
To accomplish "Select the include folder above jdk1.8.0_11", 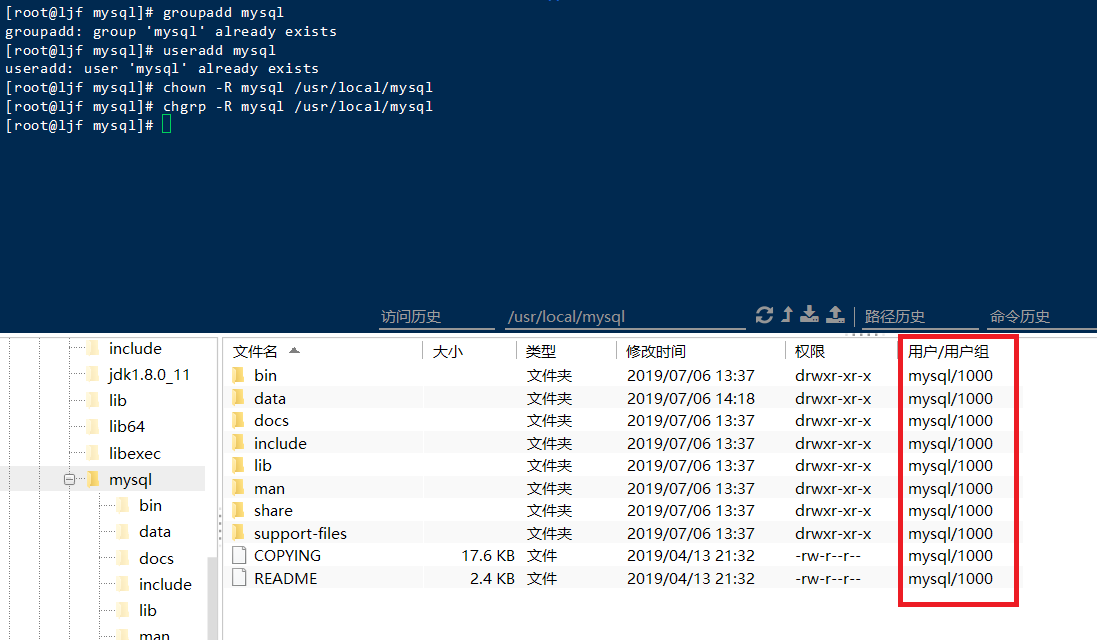I will pos(135,348).
